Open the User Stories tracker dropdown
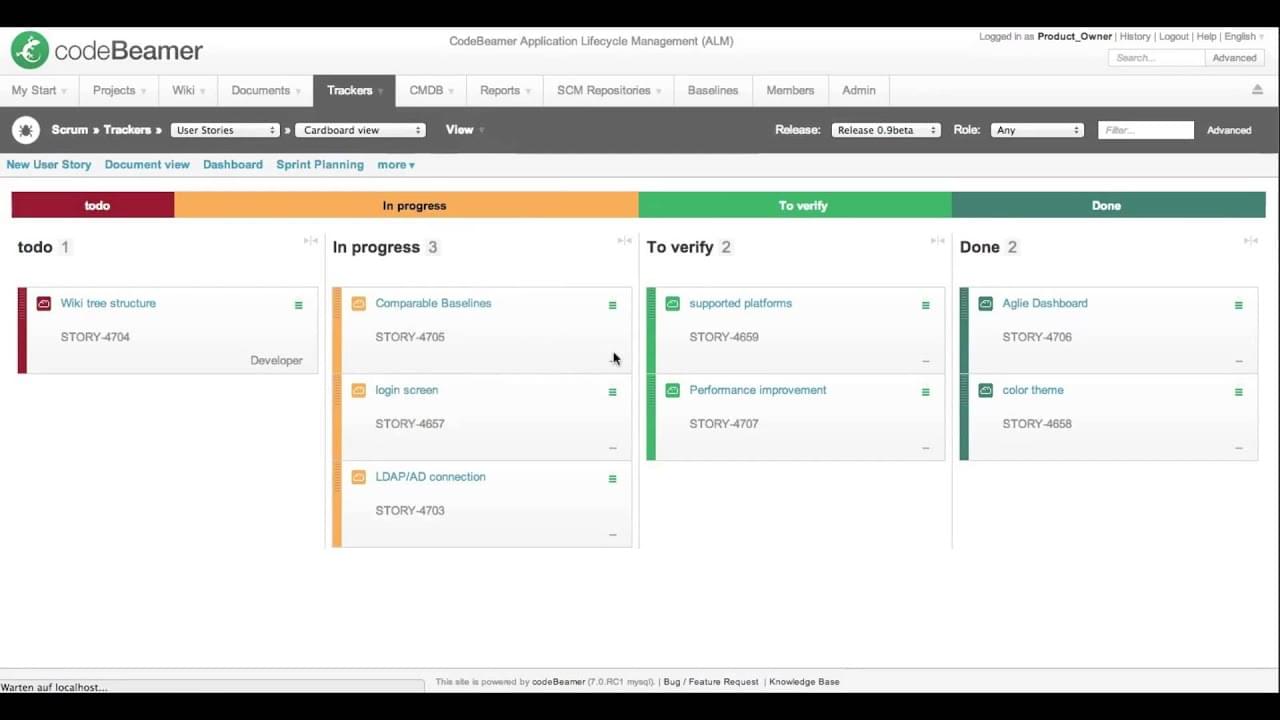Screen dimensions: 1280x720 coord(225,130)
